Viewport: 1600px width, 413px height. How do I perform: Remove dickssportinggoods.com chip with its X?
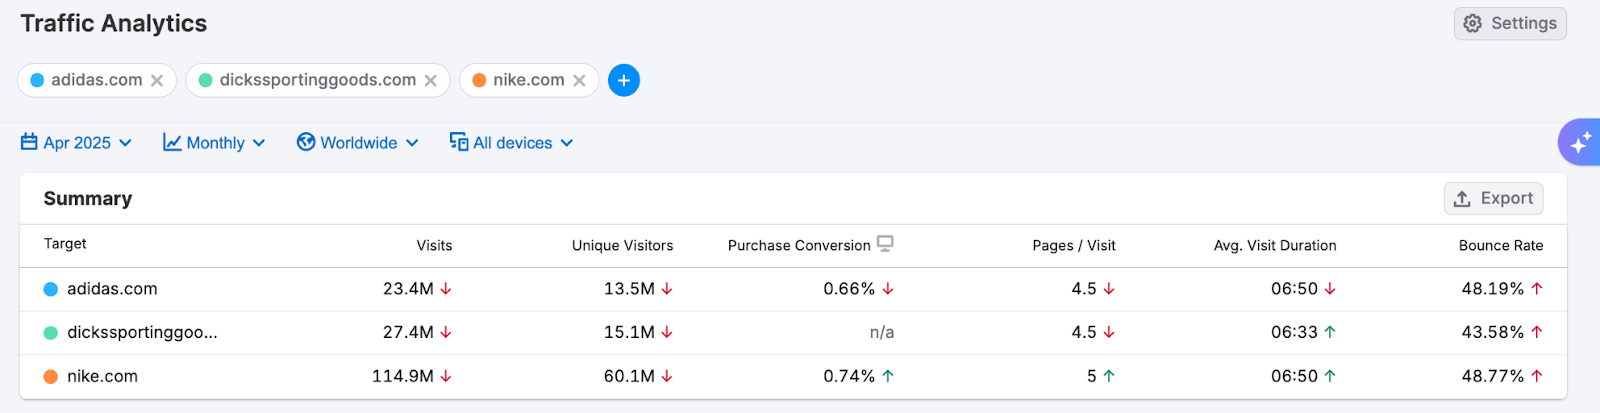pyautogui.click(x=431, y=81)
